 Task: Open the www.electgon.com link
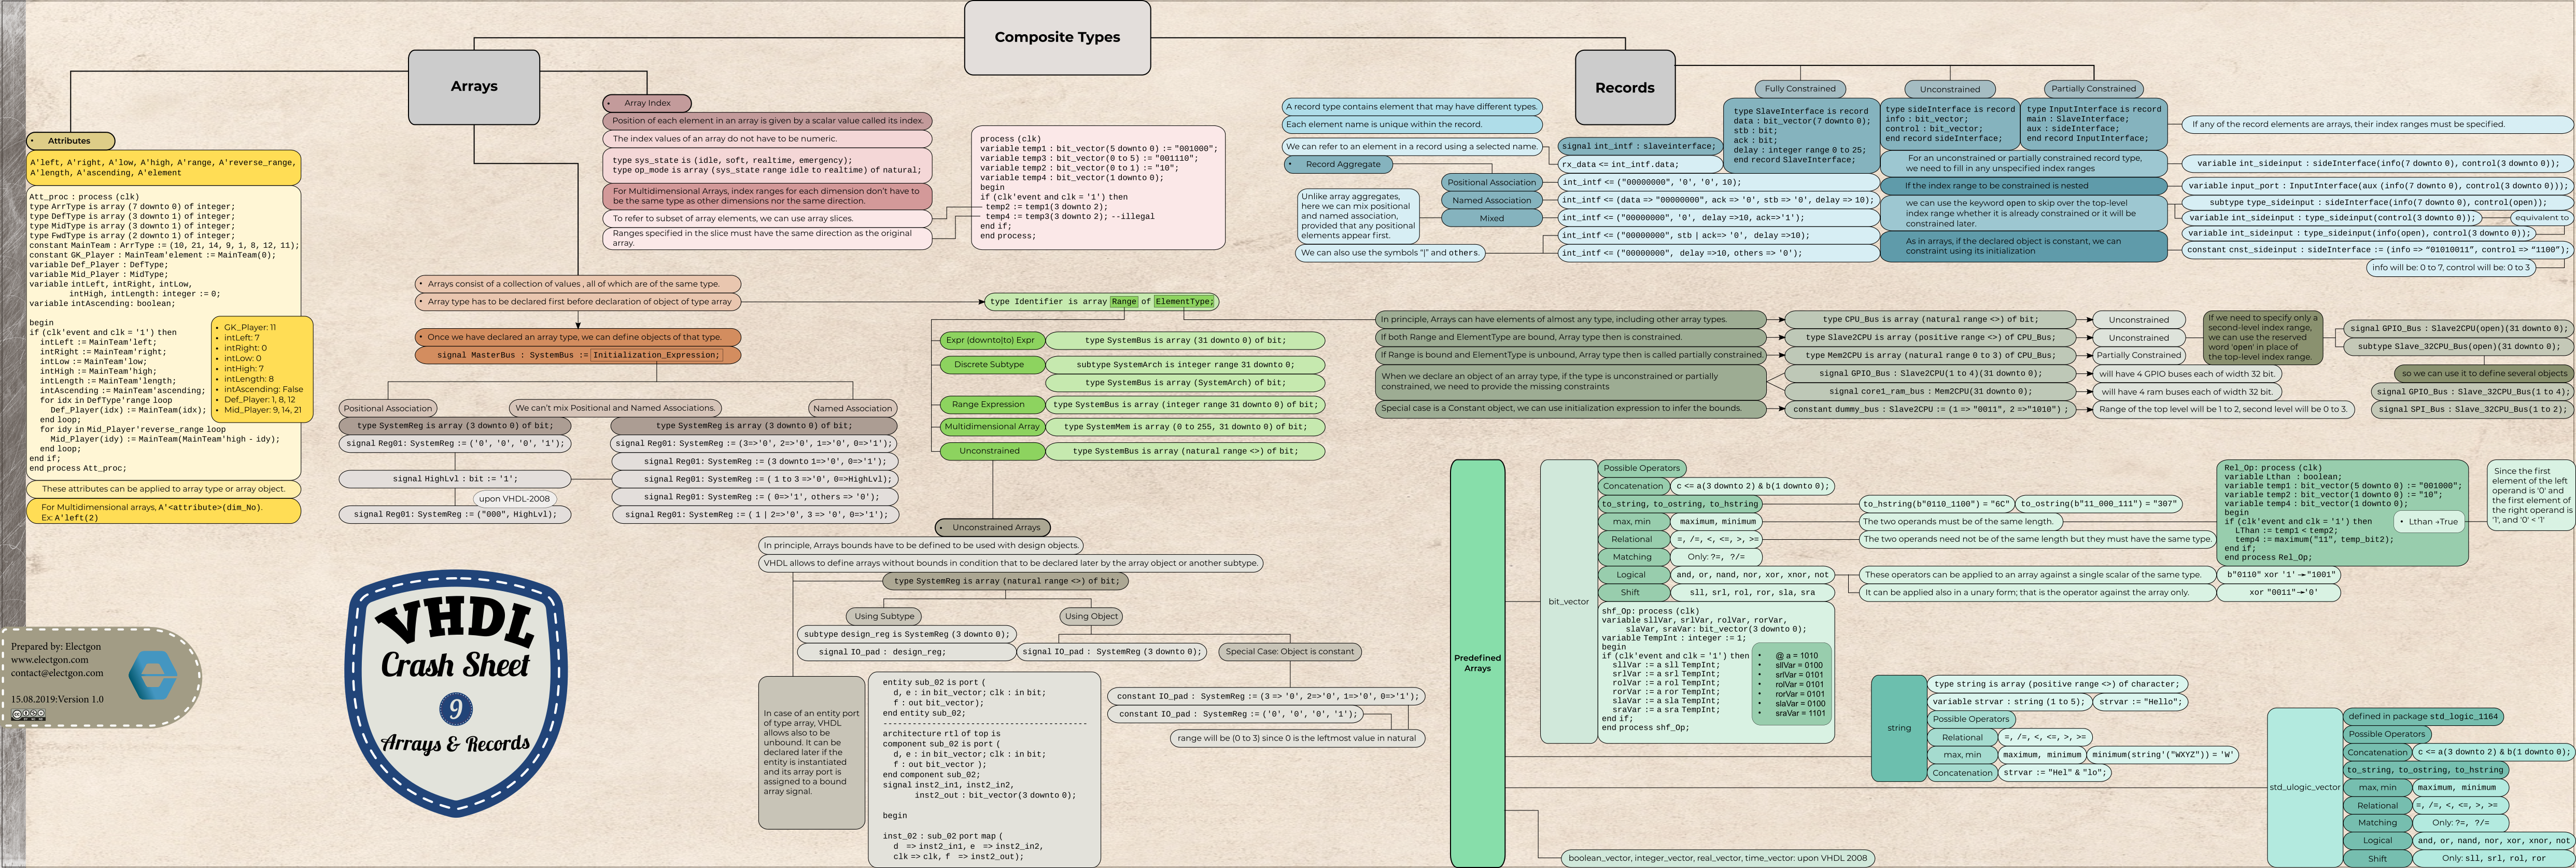(x=50, y=660)
